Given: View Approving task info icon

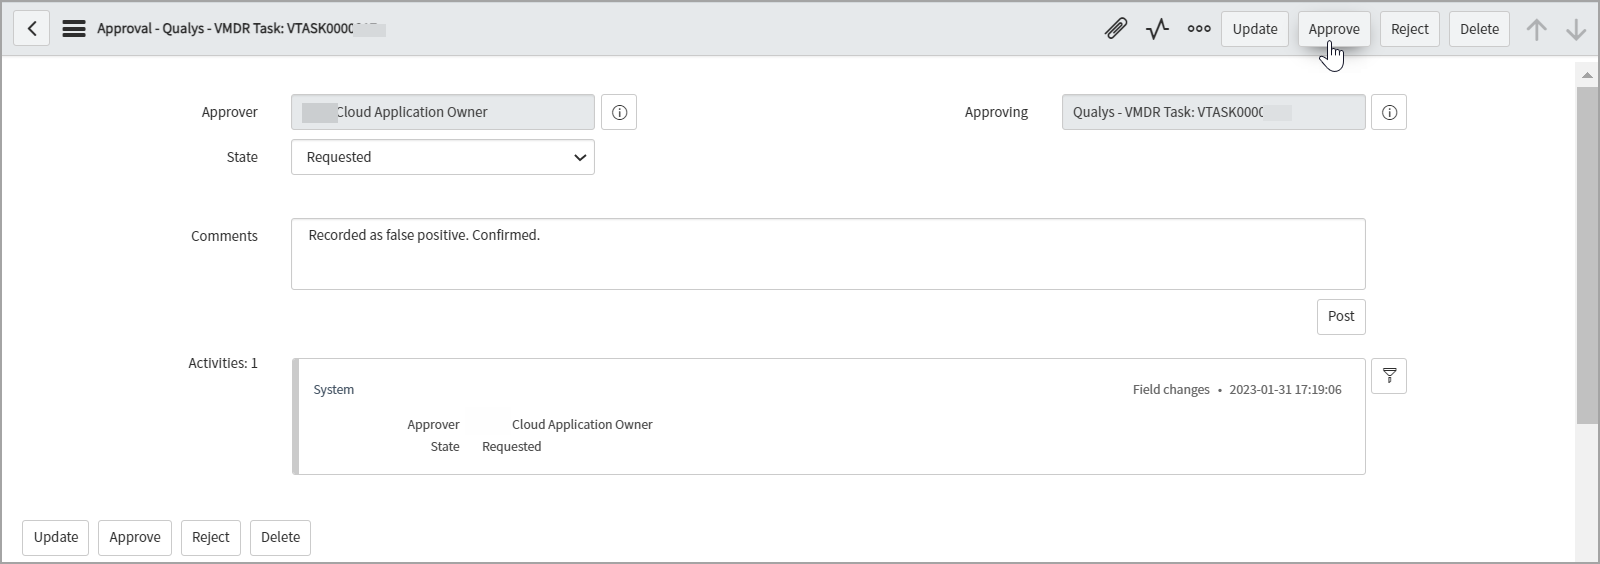Looking at the screenshot, I should pyautogui.click(x=1389, y=112).
